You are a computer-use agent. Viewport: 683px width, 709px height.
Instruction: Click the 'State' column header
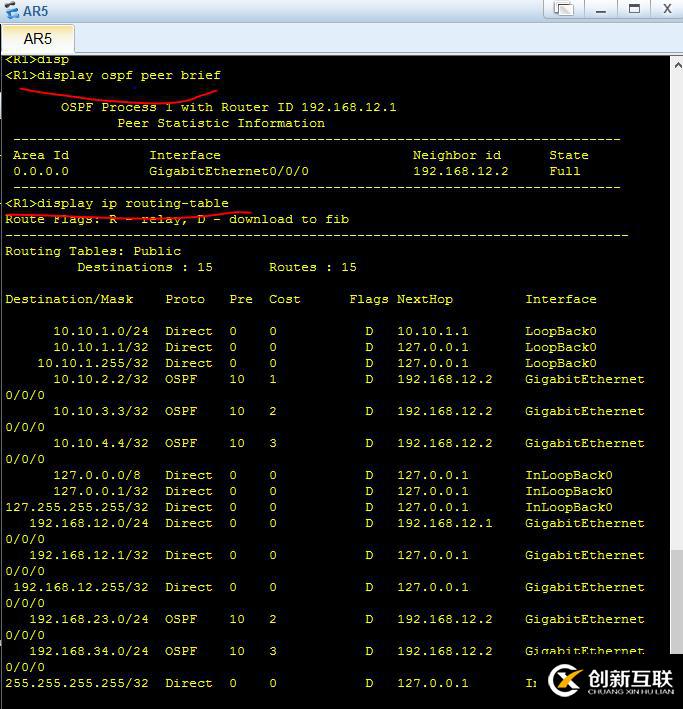click(x=569, y=155)
